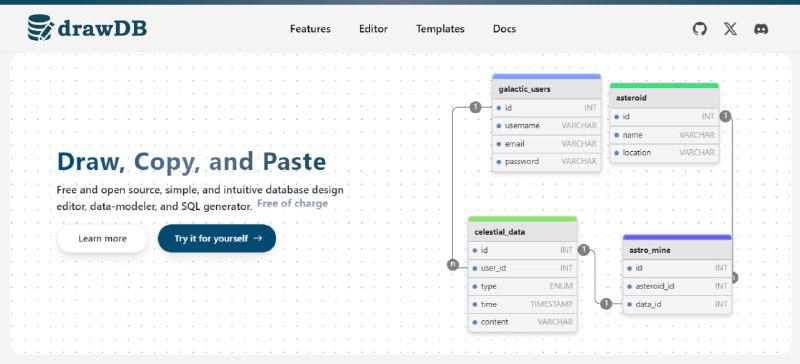Click the '1' marker left of galactic_users id
Viewport: 800px width, 364px height.
[x=476, y=107]
